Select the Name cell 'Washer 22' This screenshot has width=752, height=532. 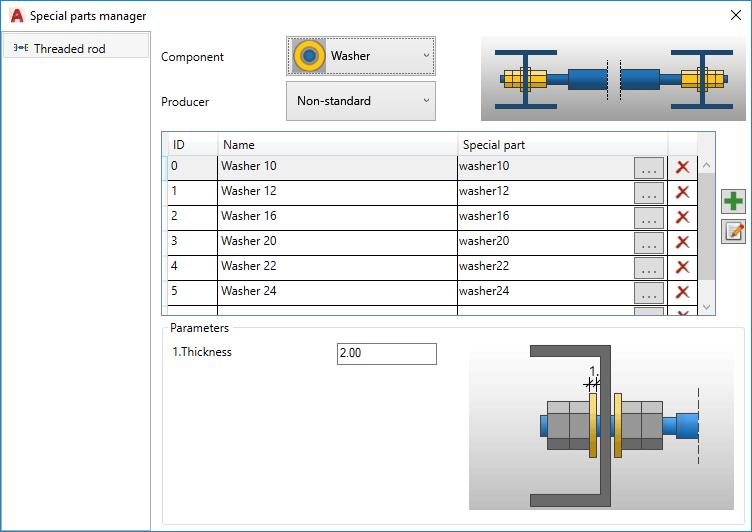pyautogui.click(x=337, y=268)
